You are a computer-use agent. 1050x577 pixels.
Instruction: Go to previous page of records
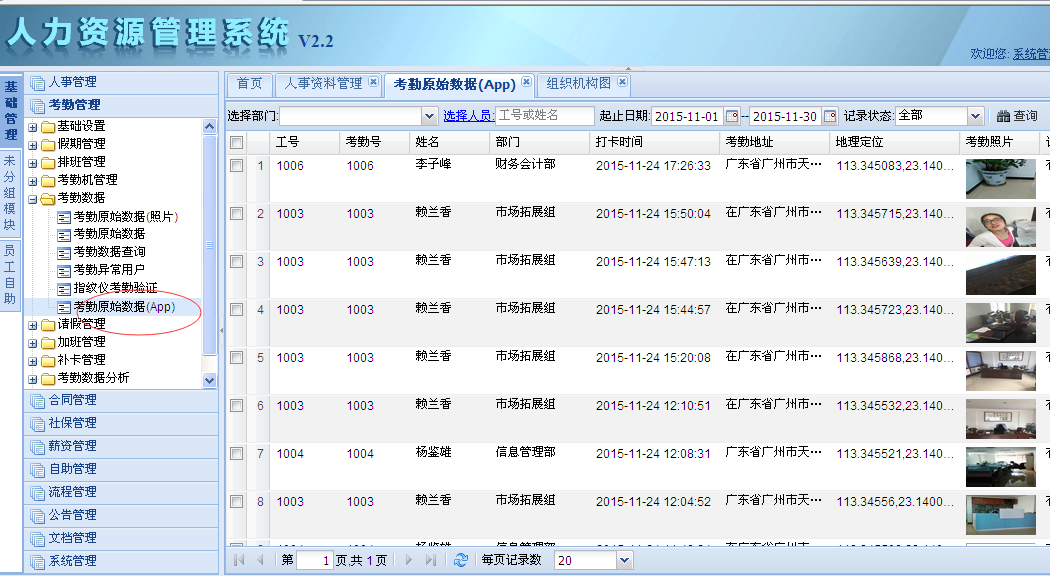[260, 560]
